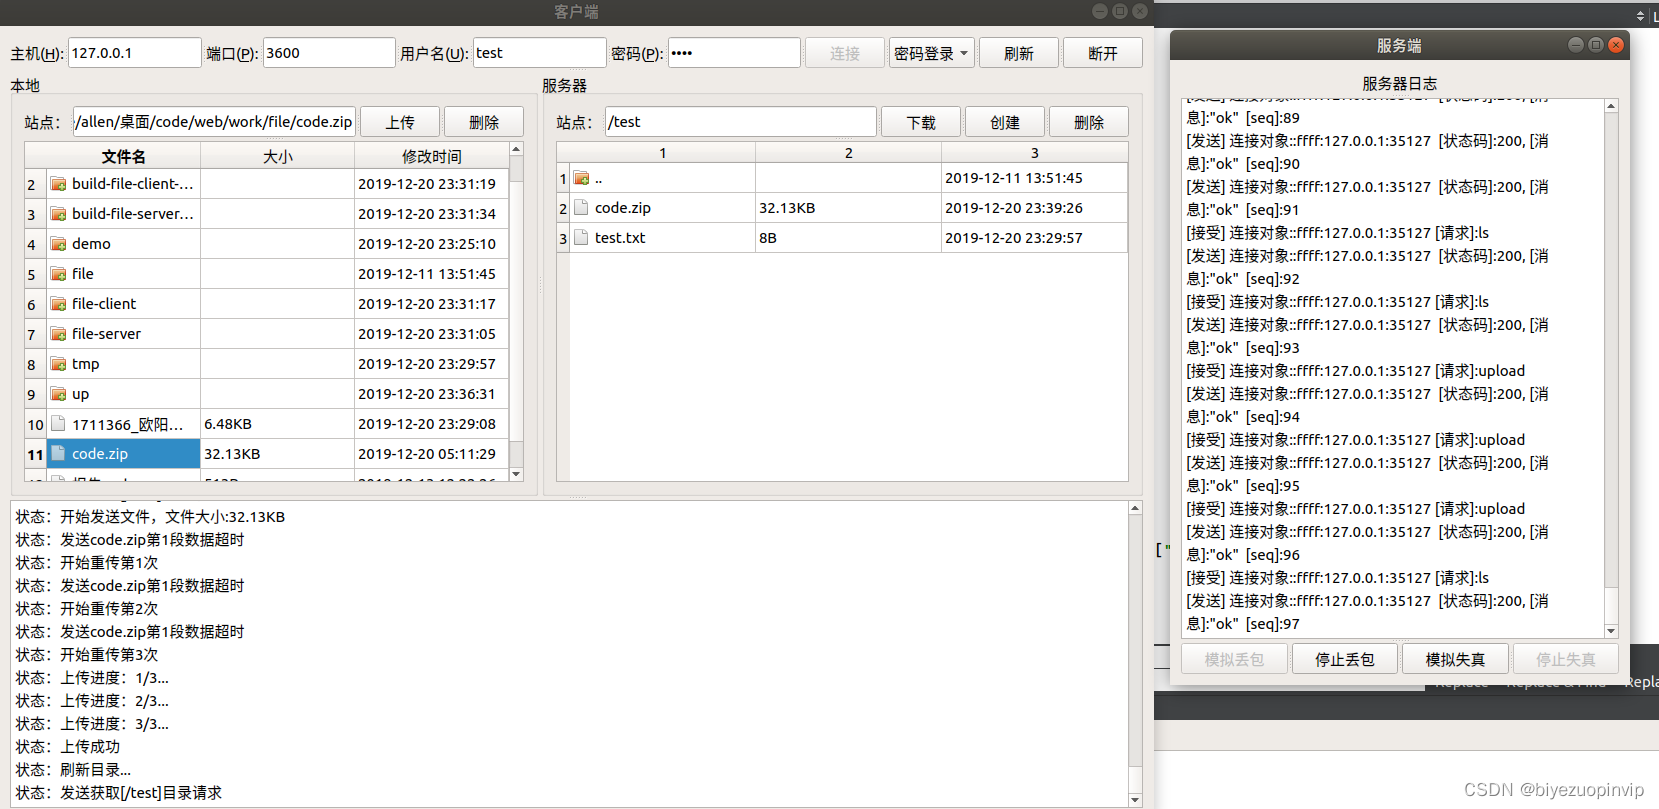Viewport: 1659px width, 809px height.
Task: Click local file list scrollbar down arrow
Action: click(516, 474)
